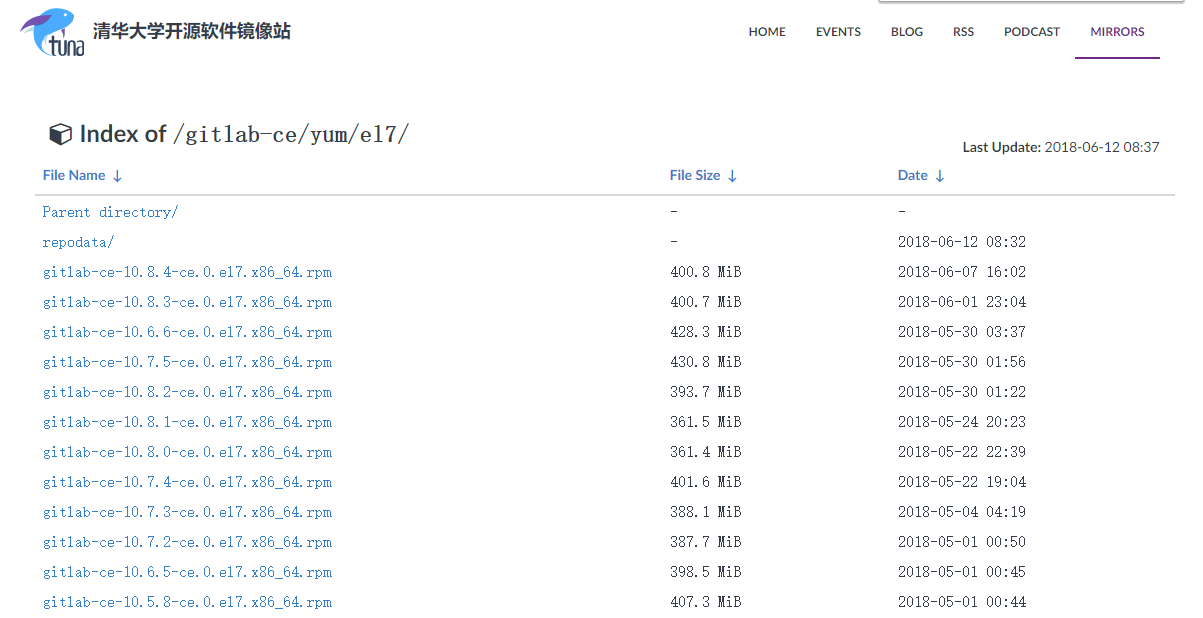
Task: Download gitlab-ce-10.5.8 rpm file
Action: pyautogui.click(x=187, y=602)
